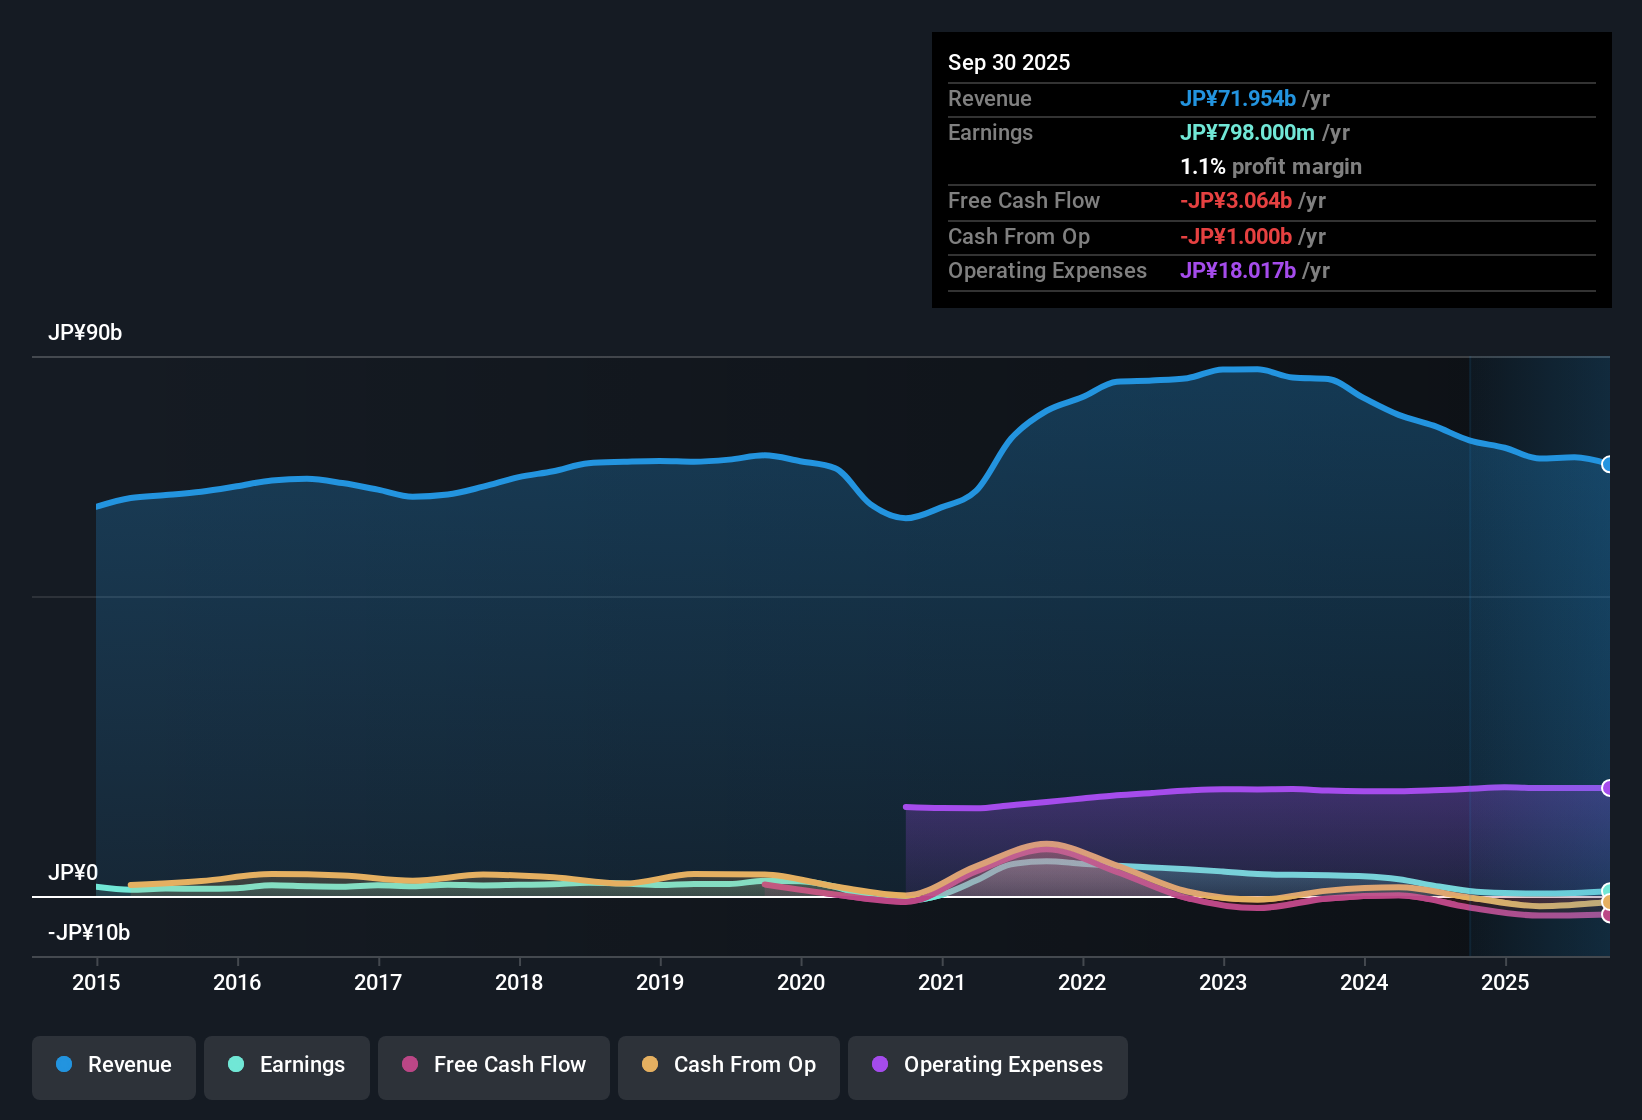Image resolution: width=1642 pixels, height=1120 pixels.
Task: Click the 2015 year axis label
Action: point(95,983)
